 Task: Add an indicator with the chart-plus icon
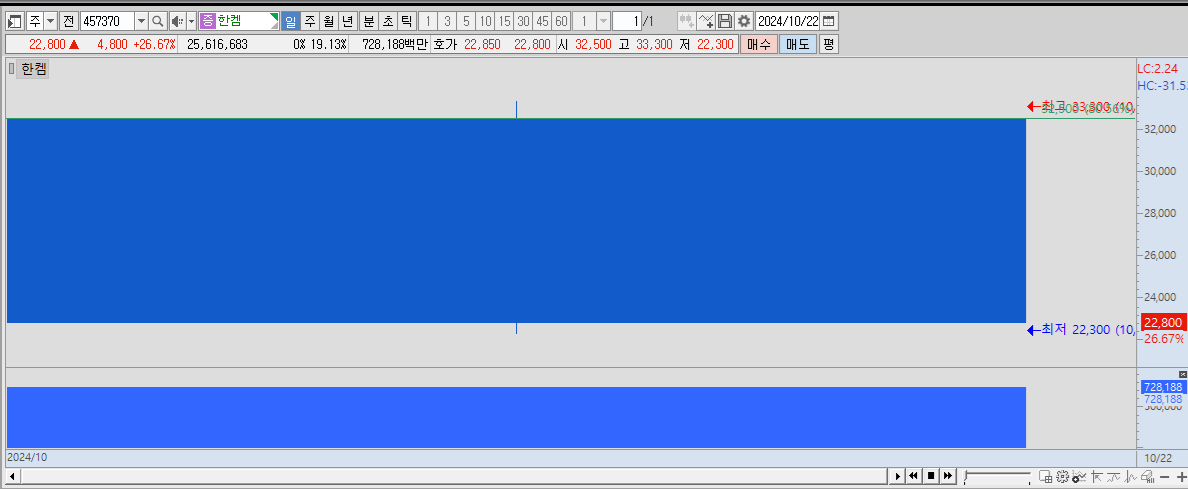tap(706, 21)
